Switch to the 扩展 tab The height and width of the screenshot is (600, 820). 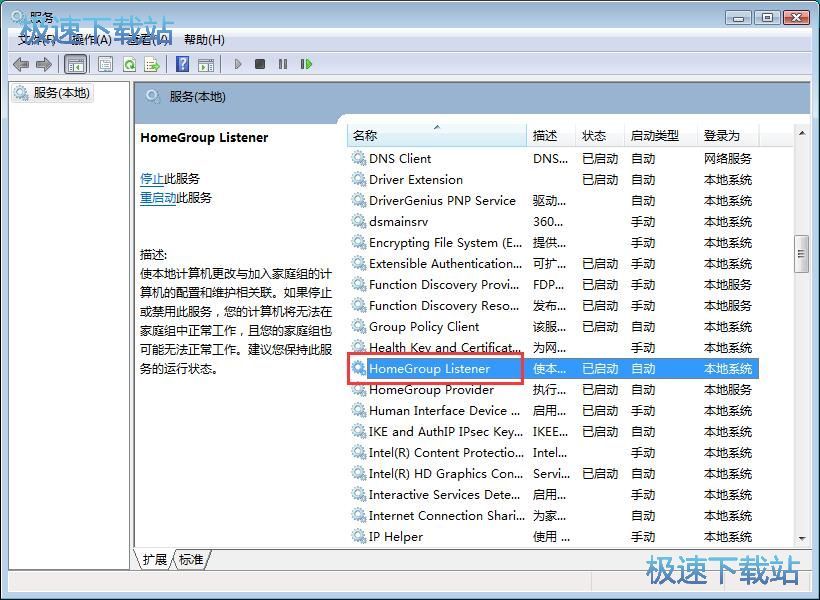click(155, 560)
